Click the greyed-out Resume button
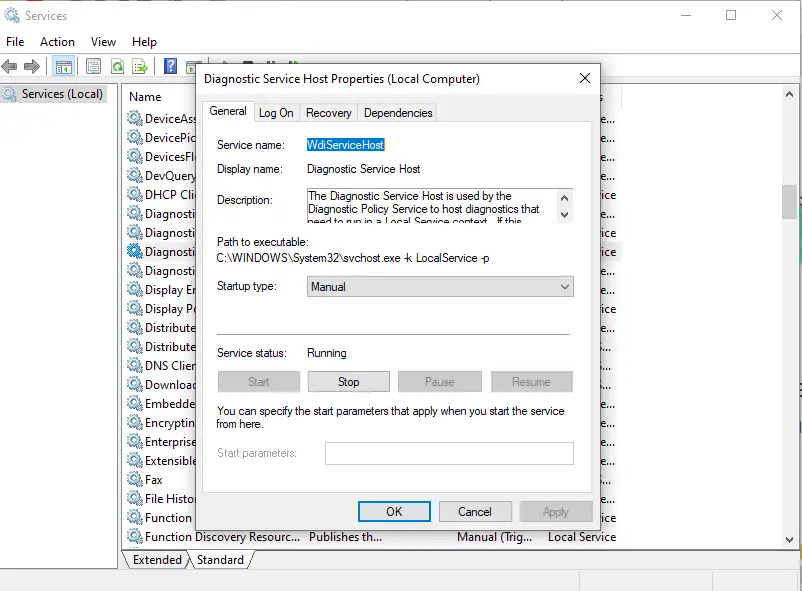 pos(531,382)
